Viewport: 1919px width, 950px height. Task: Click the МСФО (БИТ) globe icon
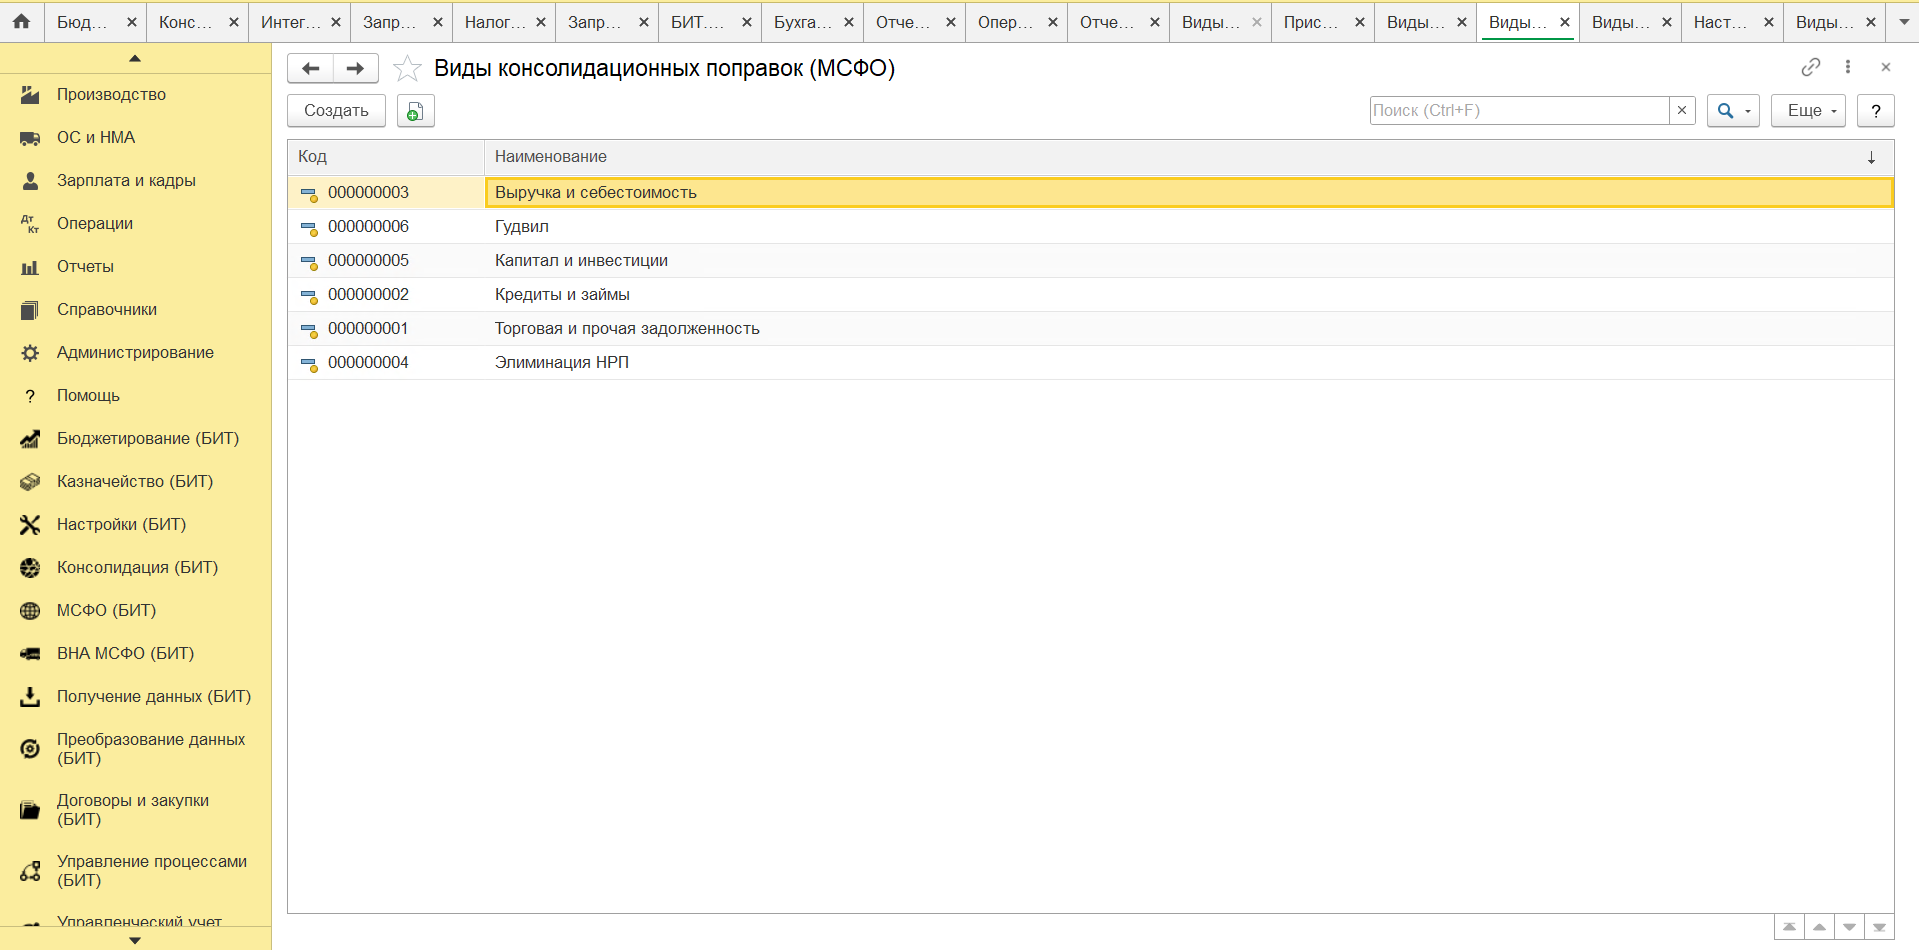click(30, 611)
